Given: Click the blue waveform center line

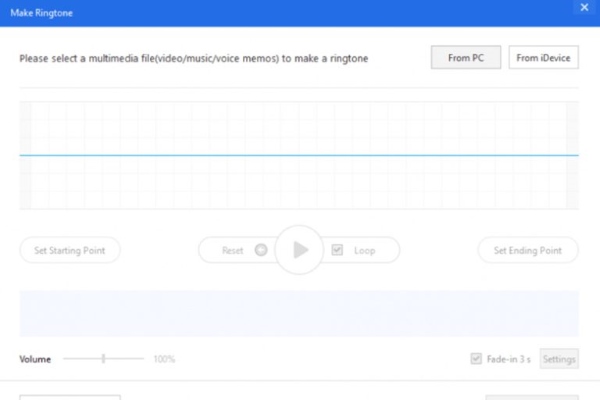Looking at the screenshot, I should (x=300, y=155).
